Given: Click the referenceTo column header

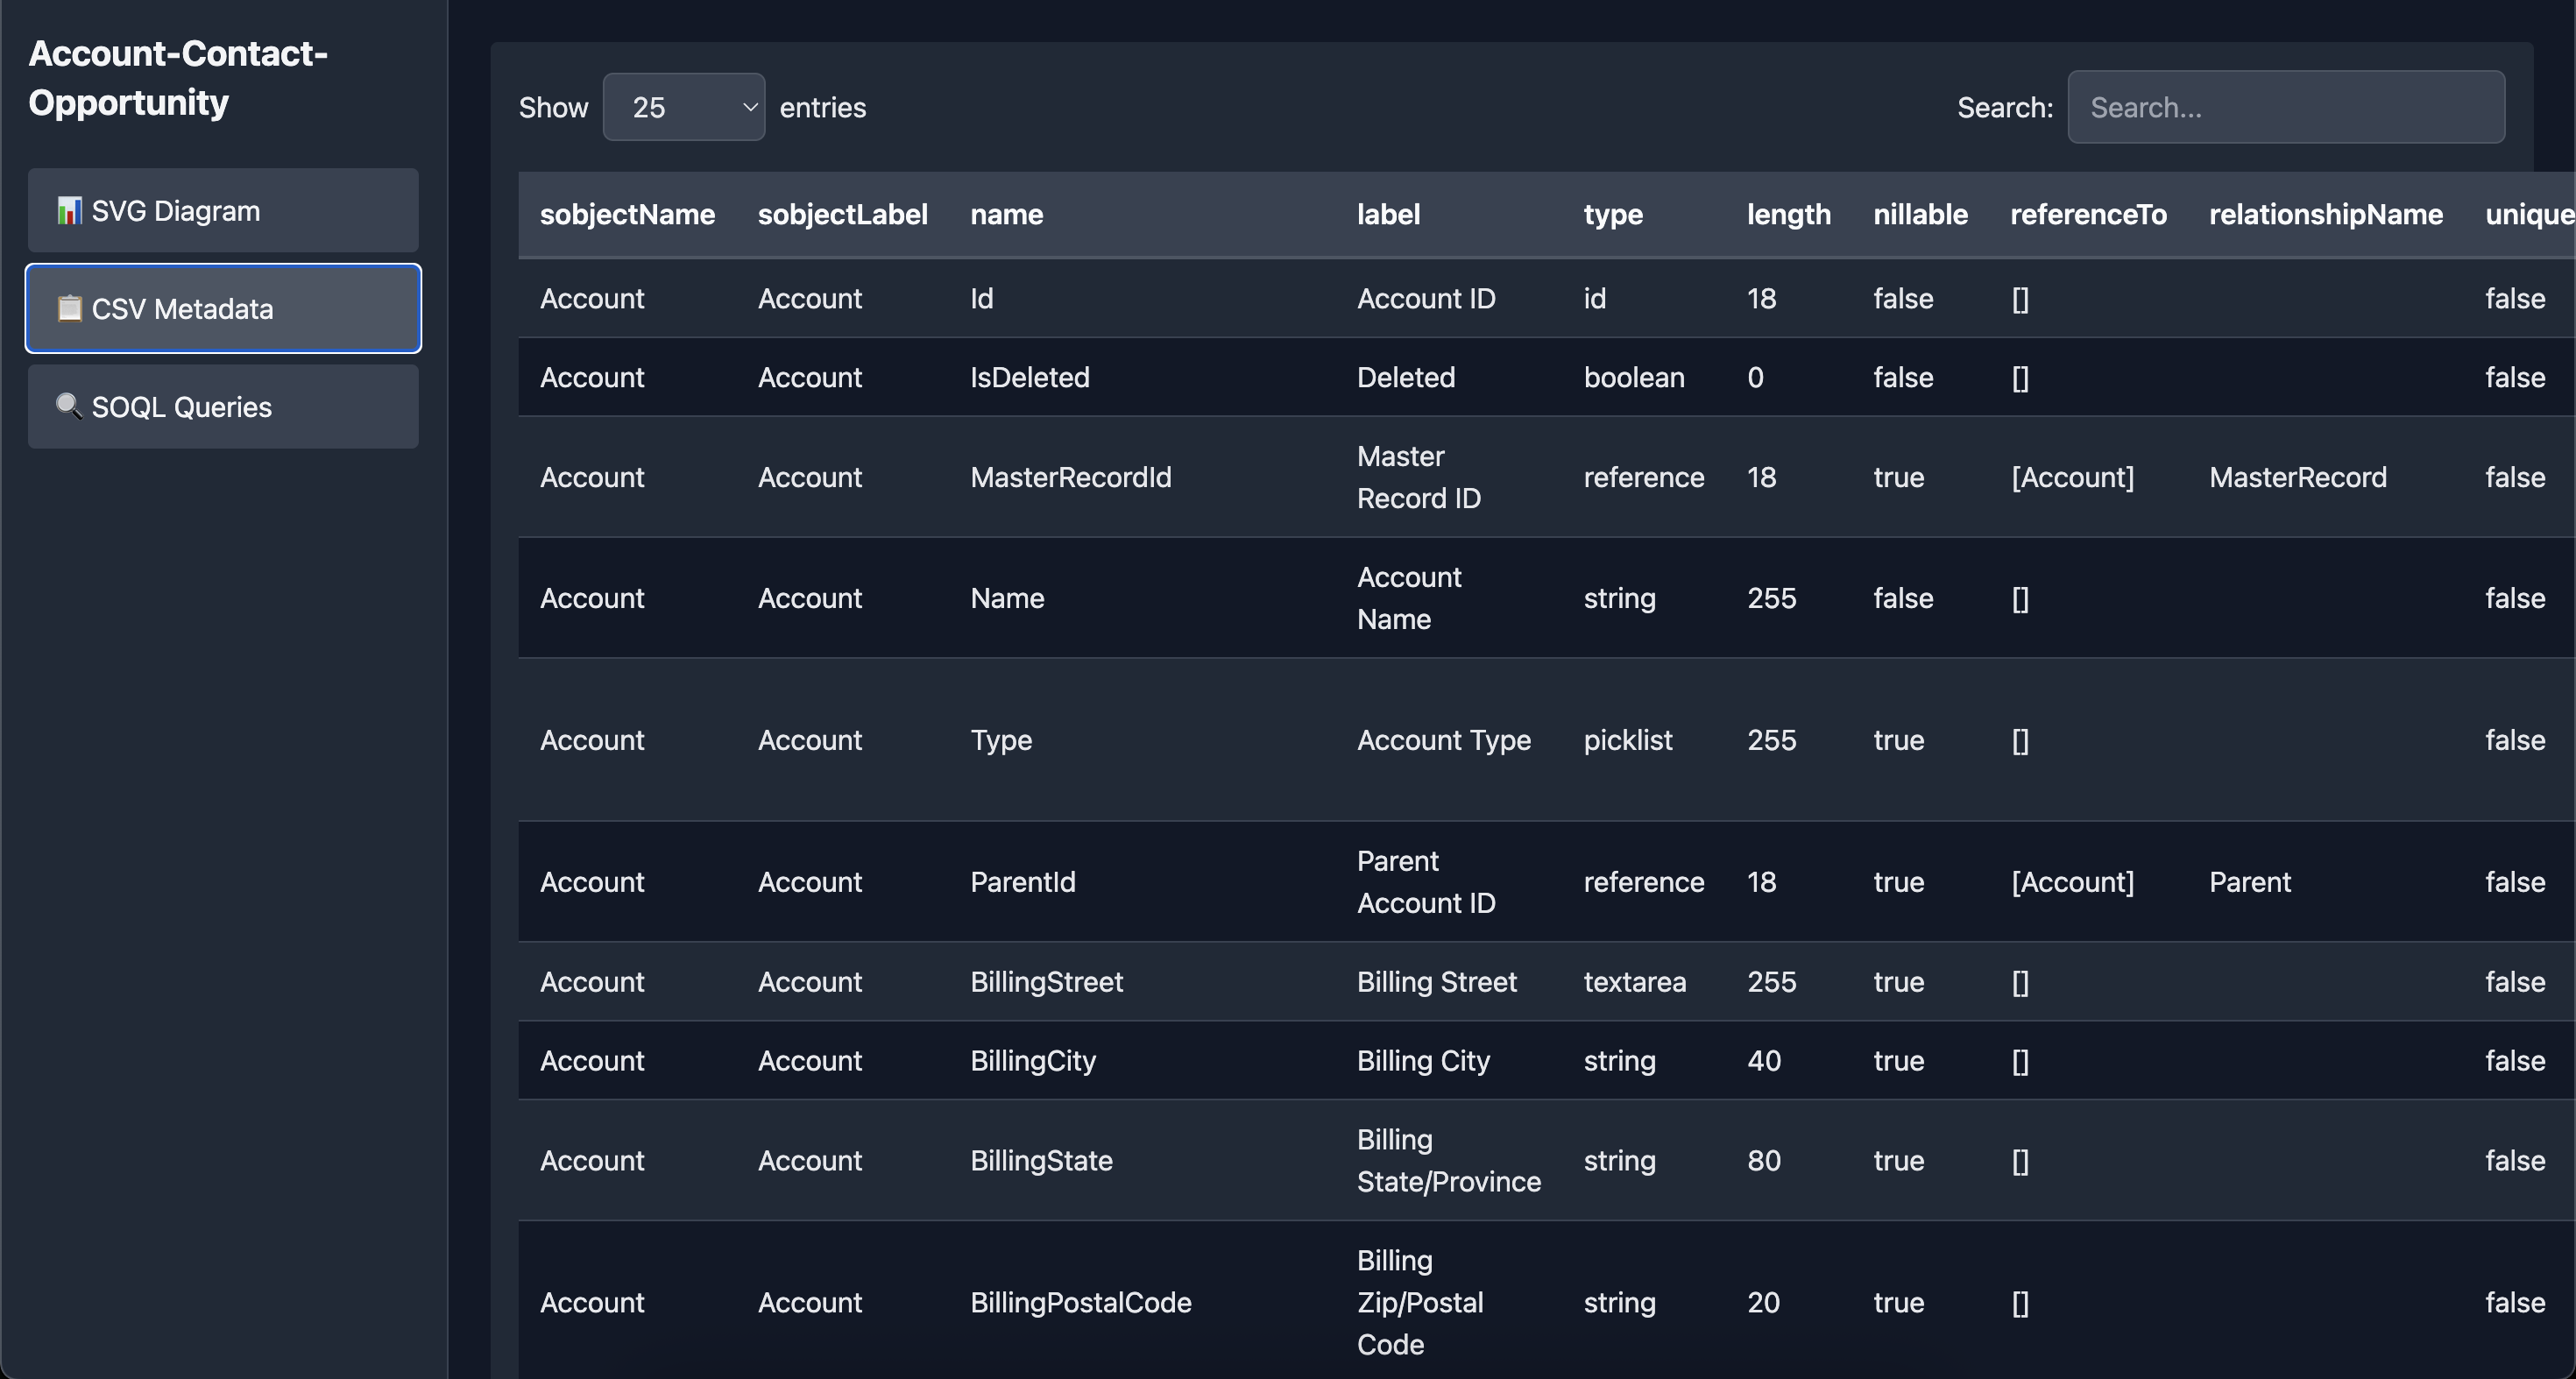Looking at the screenshot, I should coord(2088,215).
